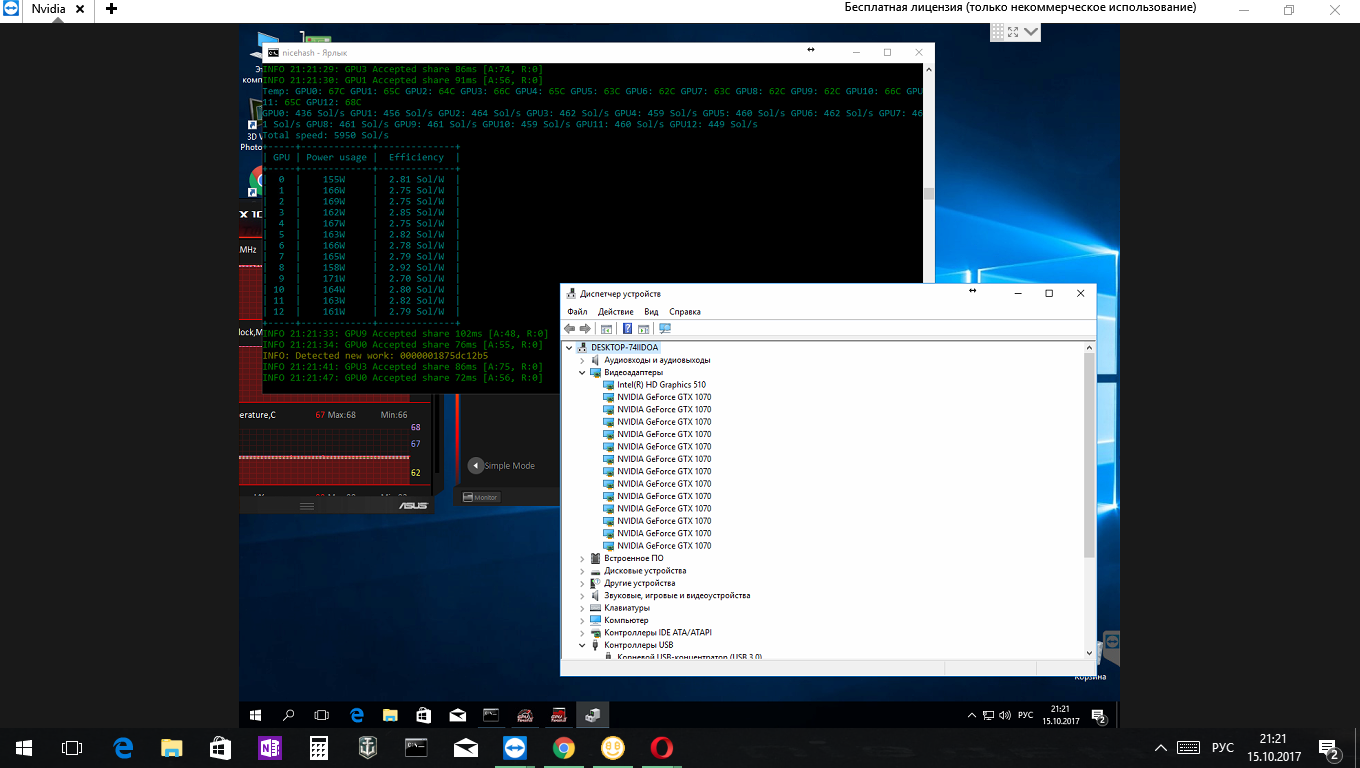The height and width of the screenshot is (768, 1360).
Task: Click the Device Manager scrollbar down arrow
Action: 1090,652
